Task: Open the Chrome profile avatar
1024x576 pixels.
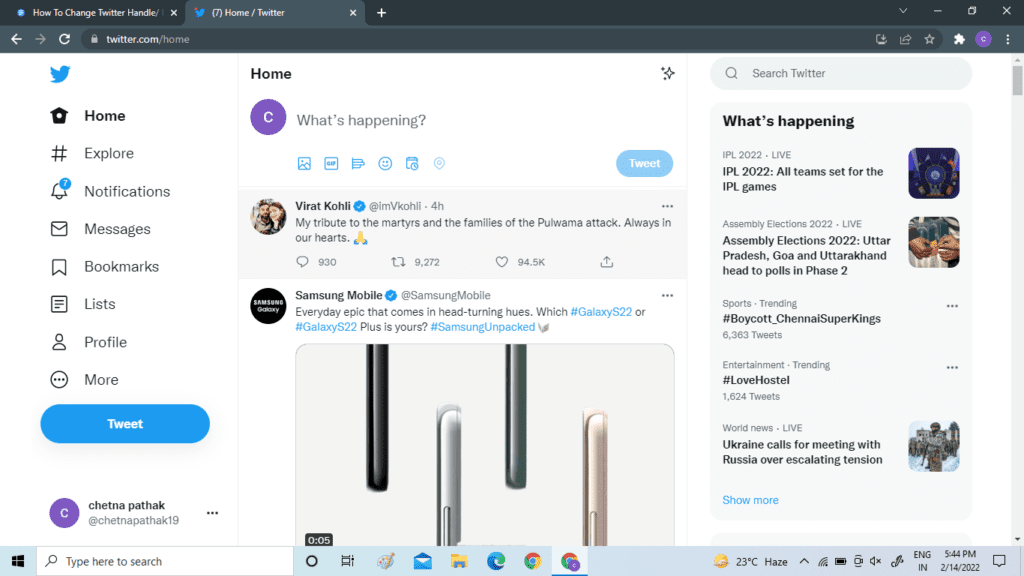Action: (x=984, y=39)
